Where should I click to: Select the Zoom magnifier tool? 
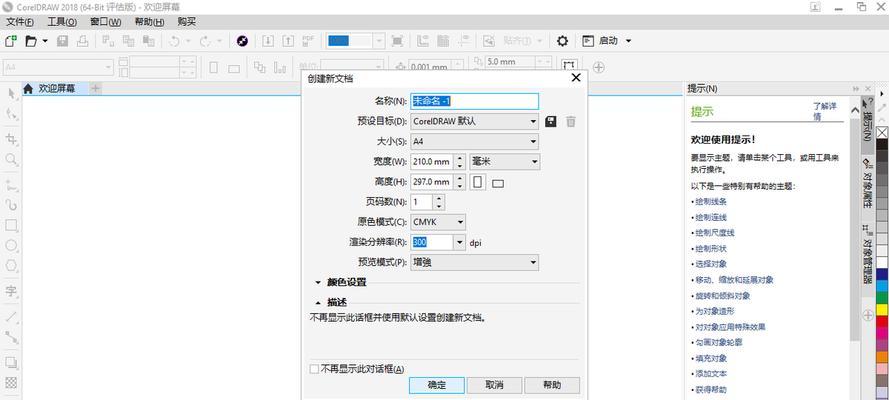[11, 160]
